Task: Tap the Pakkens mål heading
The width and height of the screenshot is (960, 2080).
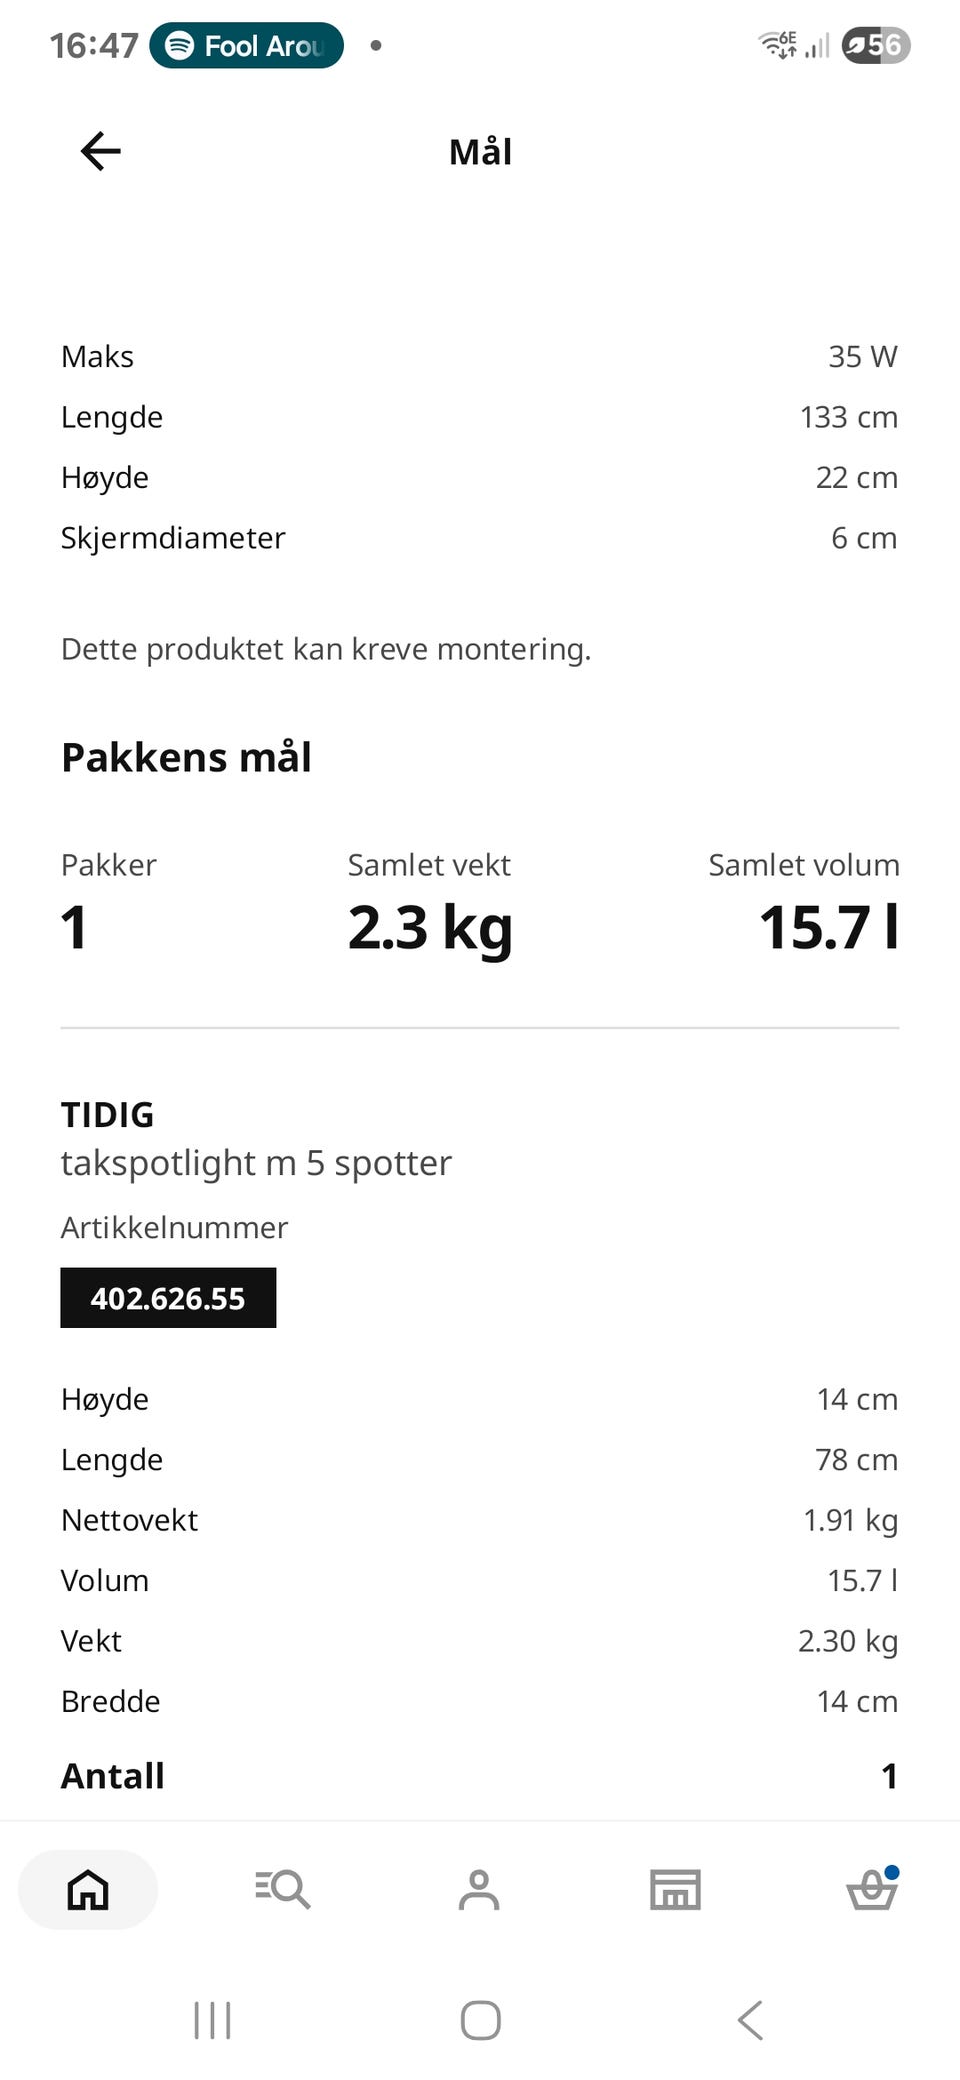Action: (x=186, y=757)
